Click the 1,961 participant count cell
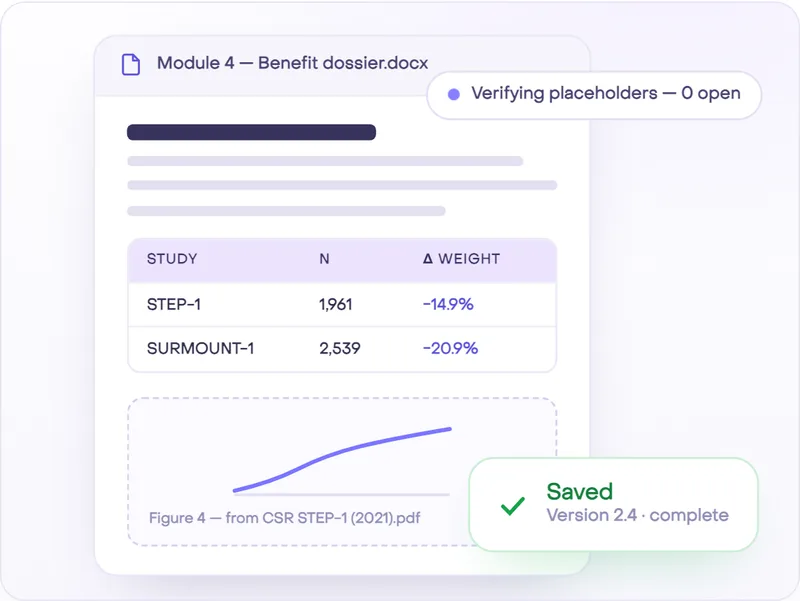 click(x=336, y=305)
